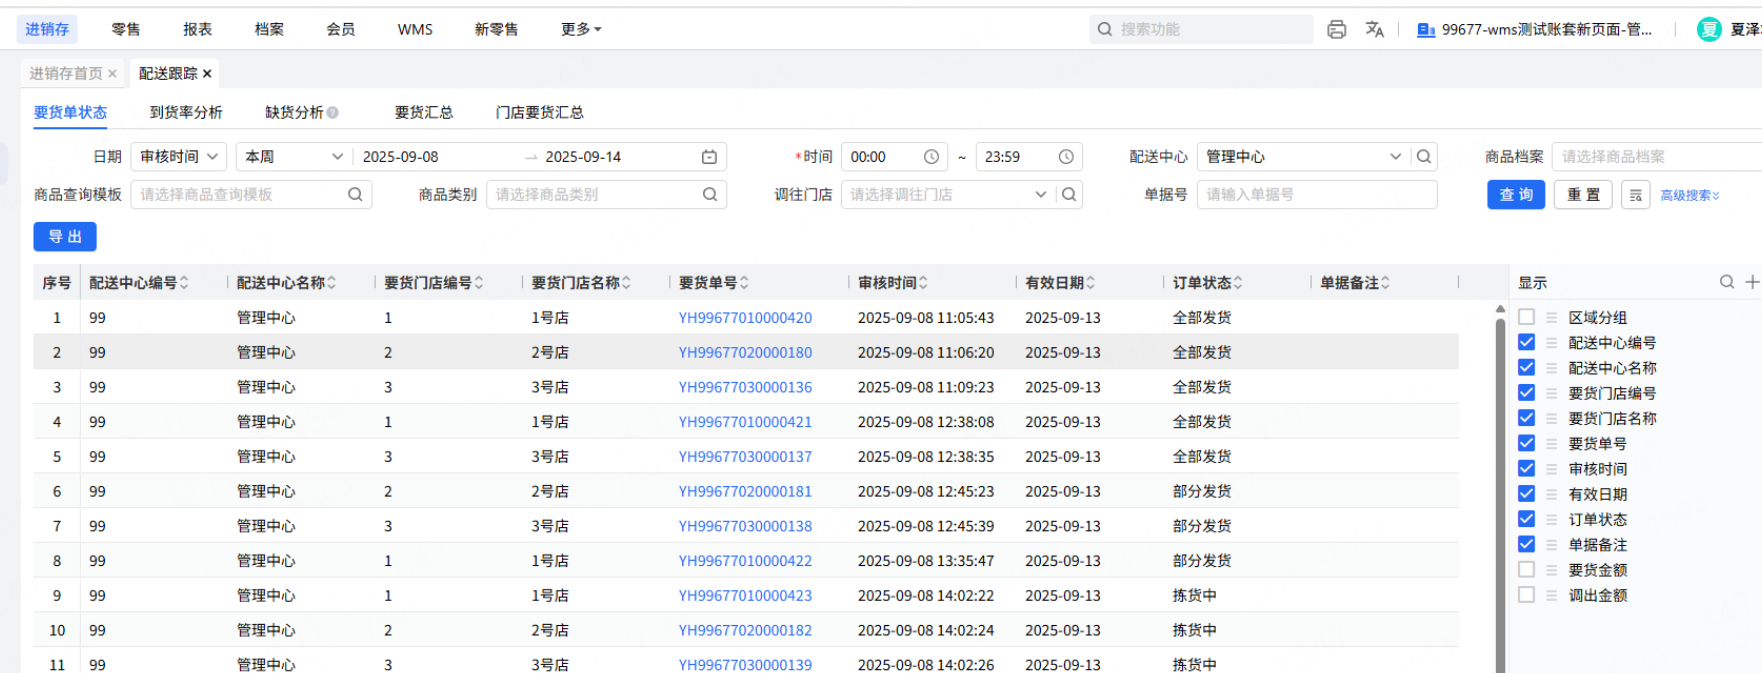Open order link YH99677010000420

[745, 318]
